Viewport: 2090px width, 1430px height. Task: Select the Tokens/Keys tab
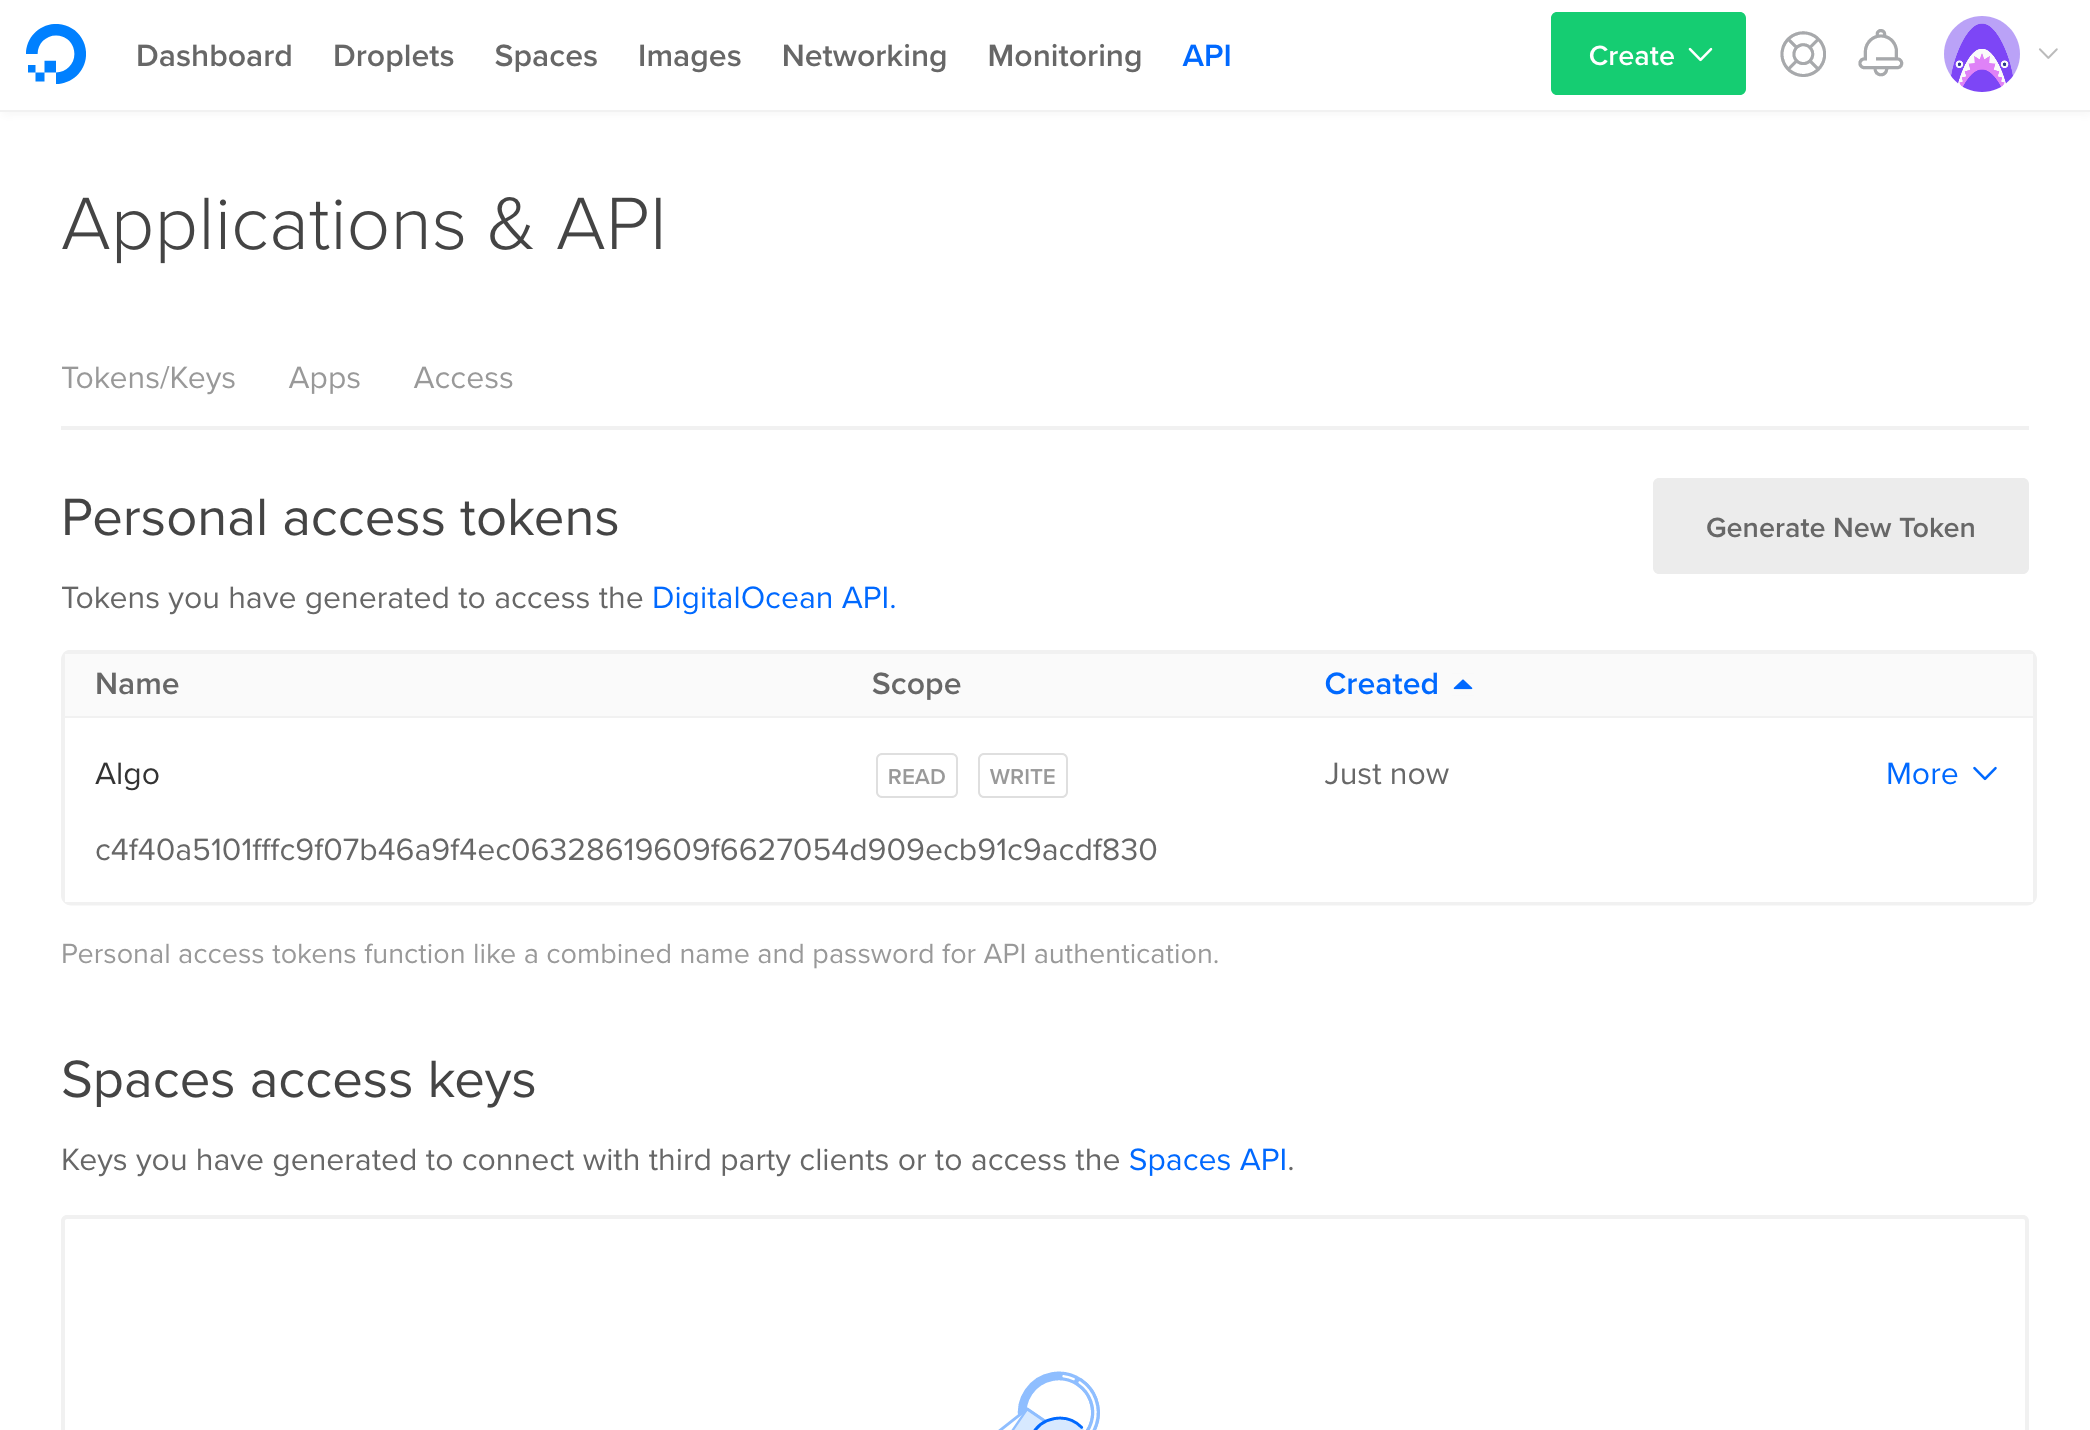pyautogui.click(x=148, y=378)
